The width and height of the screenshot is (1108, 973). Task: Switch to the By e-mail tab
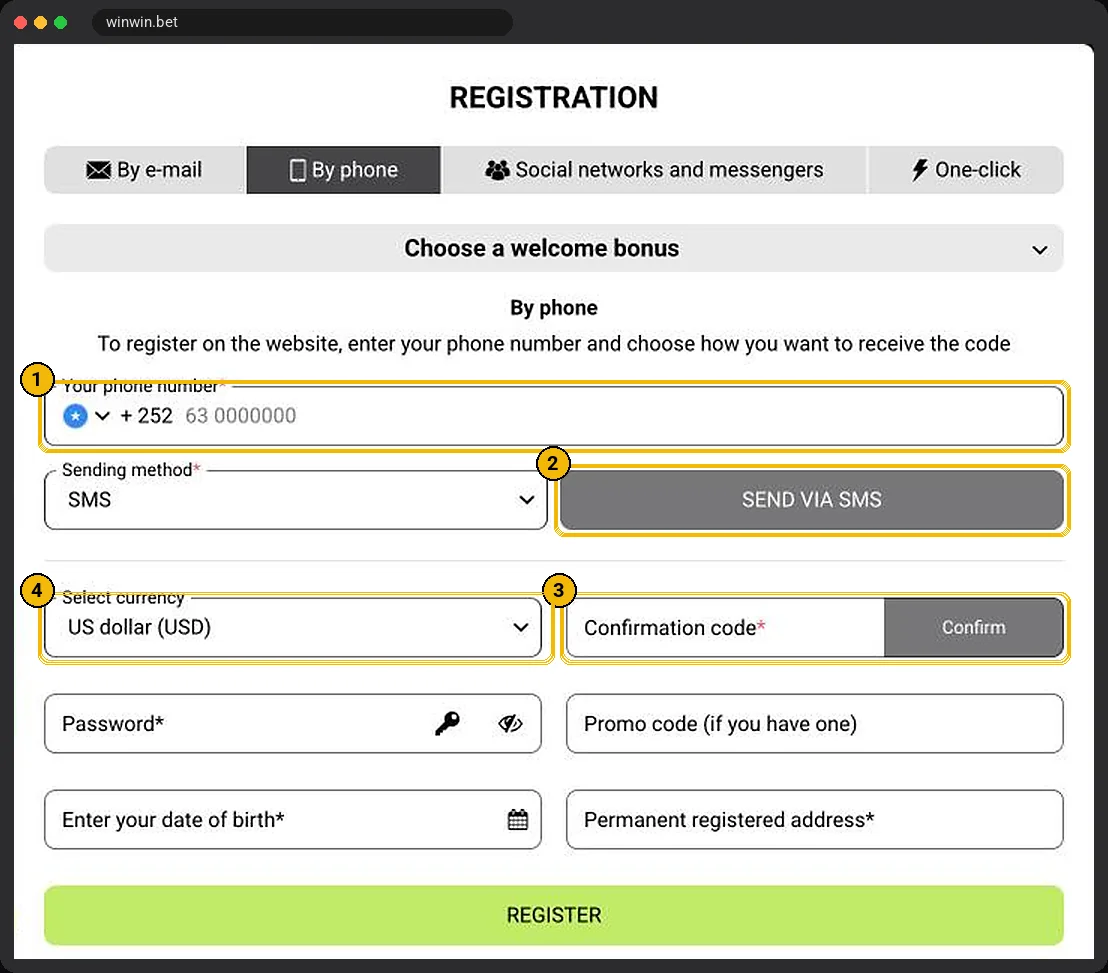(x=145, y=170)
